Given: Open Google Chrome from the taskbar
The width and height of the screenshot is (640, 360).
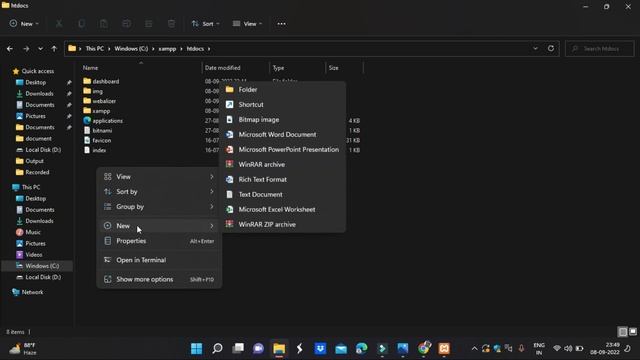Looking at the screenshot, I should [x=424, y=348].
